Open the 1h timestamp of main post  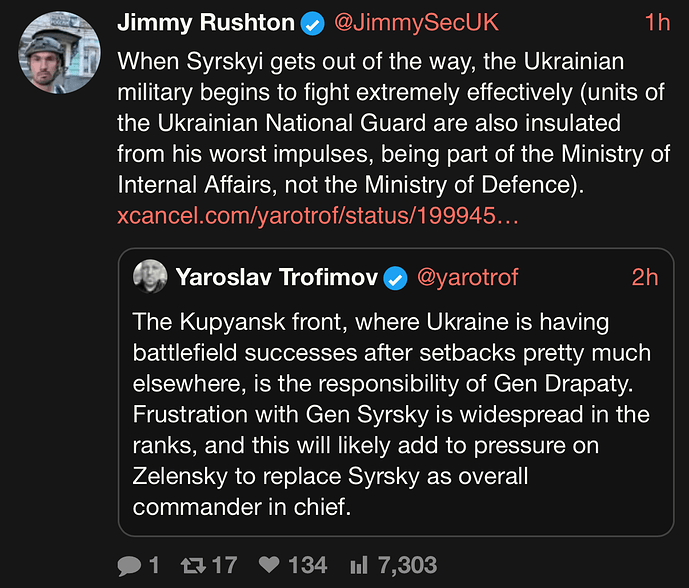pyautogui.click(x=657, y=23)
